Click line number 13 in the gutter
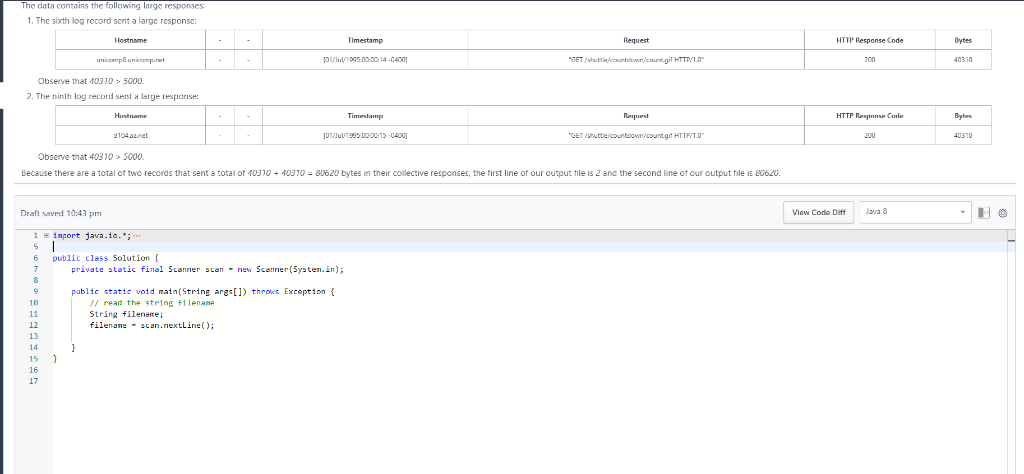This screenshot has height=474, width=1024. point(34,336)
